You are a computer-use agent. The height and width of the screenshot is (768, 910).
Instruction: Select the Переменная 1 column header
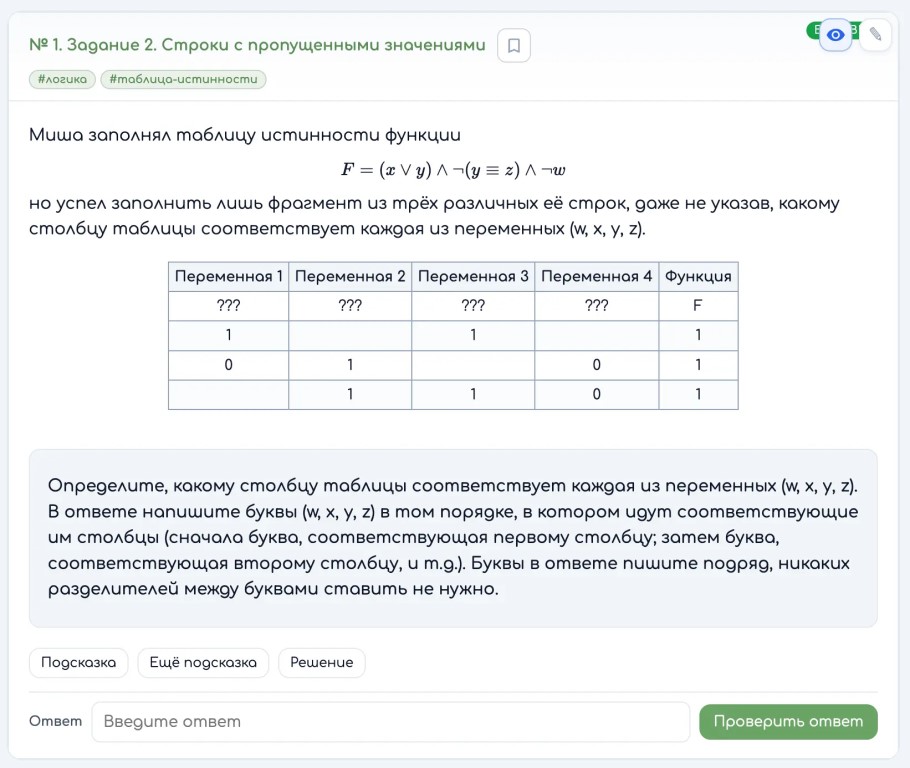click(x=229, y=276)
